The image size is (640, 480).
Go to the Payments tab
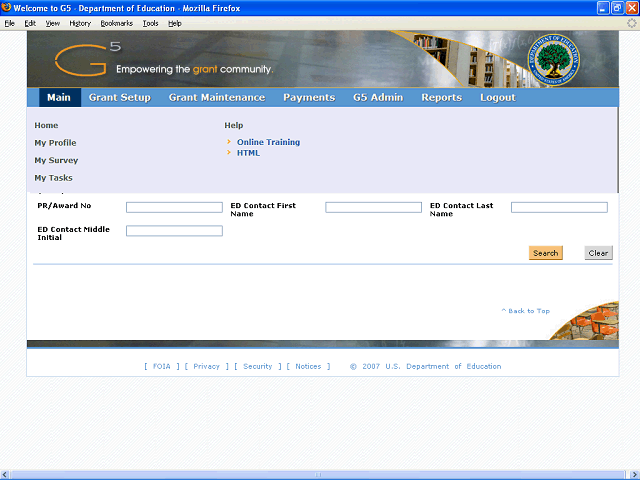click(x=309, y=98)
